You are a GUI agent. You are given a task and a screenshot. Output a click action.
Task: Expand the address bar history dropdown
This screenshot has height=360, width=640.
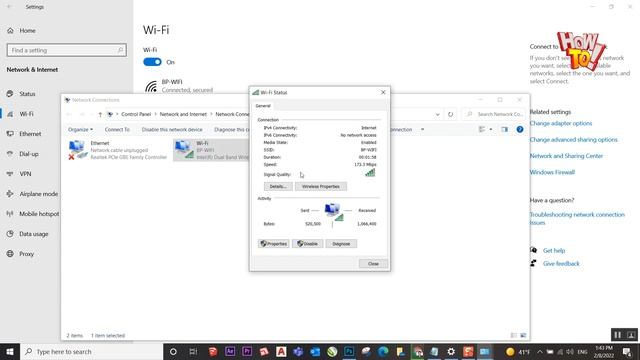point(438,114)
